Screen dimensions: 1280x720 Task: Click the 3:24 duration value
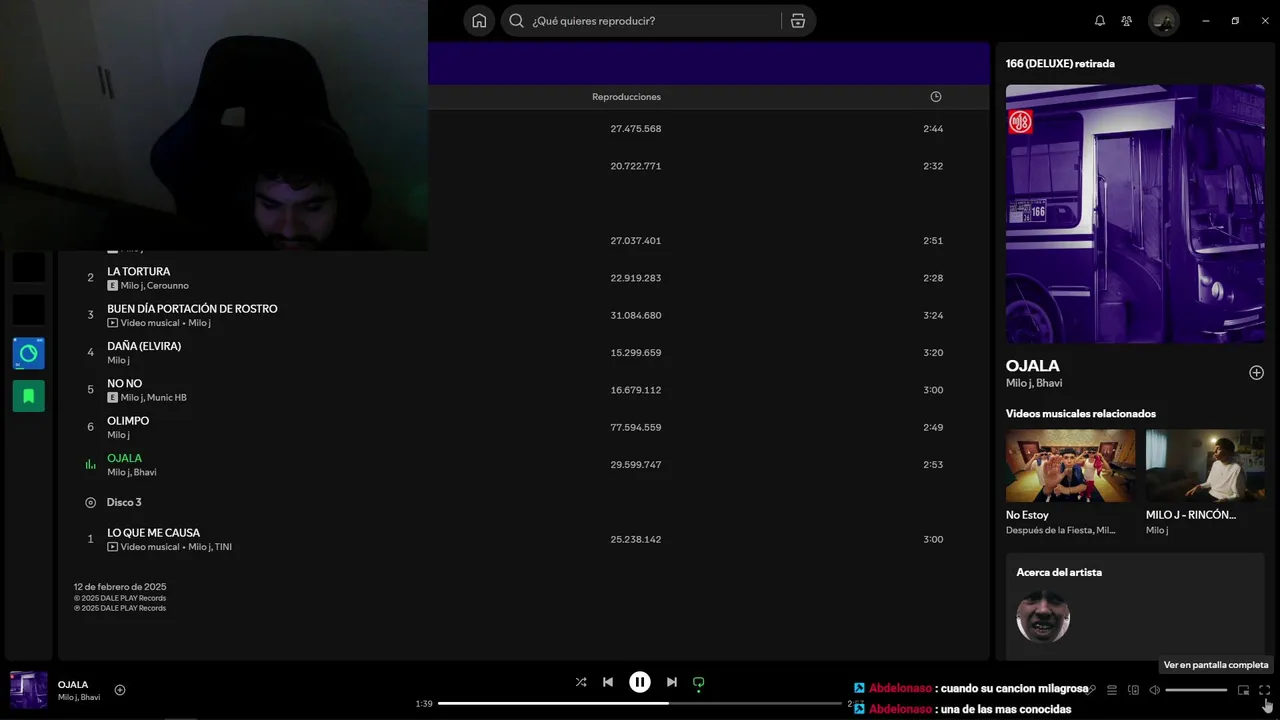point(933,315)
